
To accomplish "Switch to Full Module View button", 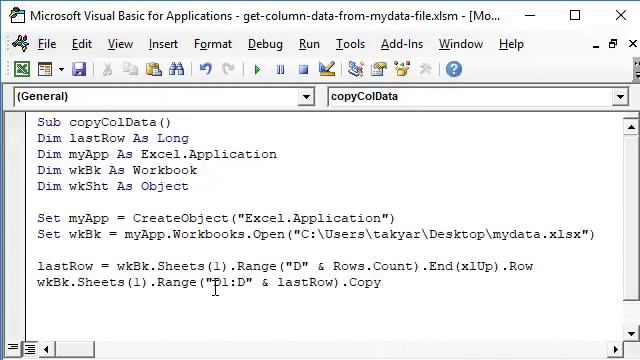I will tap(30, 349).
